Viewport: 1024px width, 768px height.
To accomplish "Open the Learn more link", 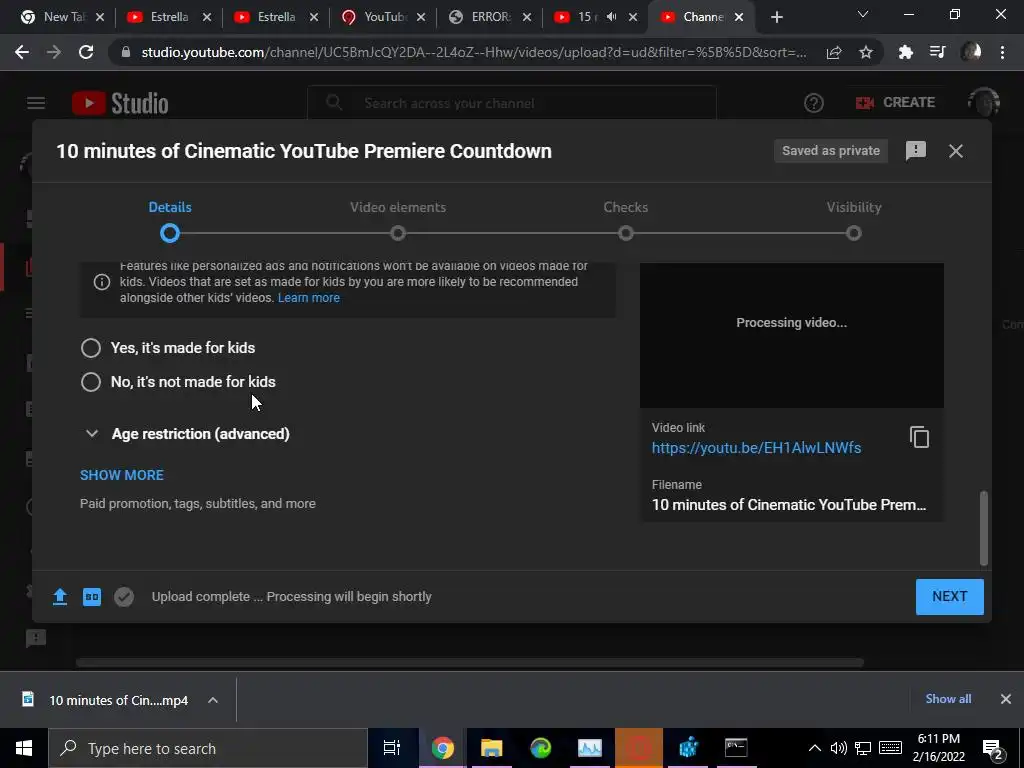I will (x=309, y=298).
